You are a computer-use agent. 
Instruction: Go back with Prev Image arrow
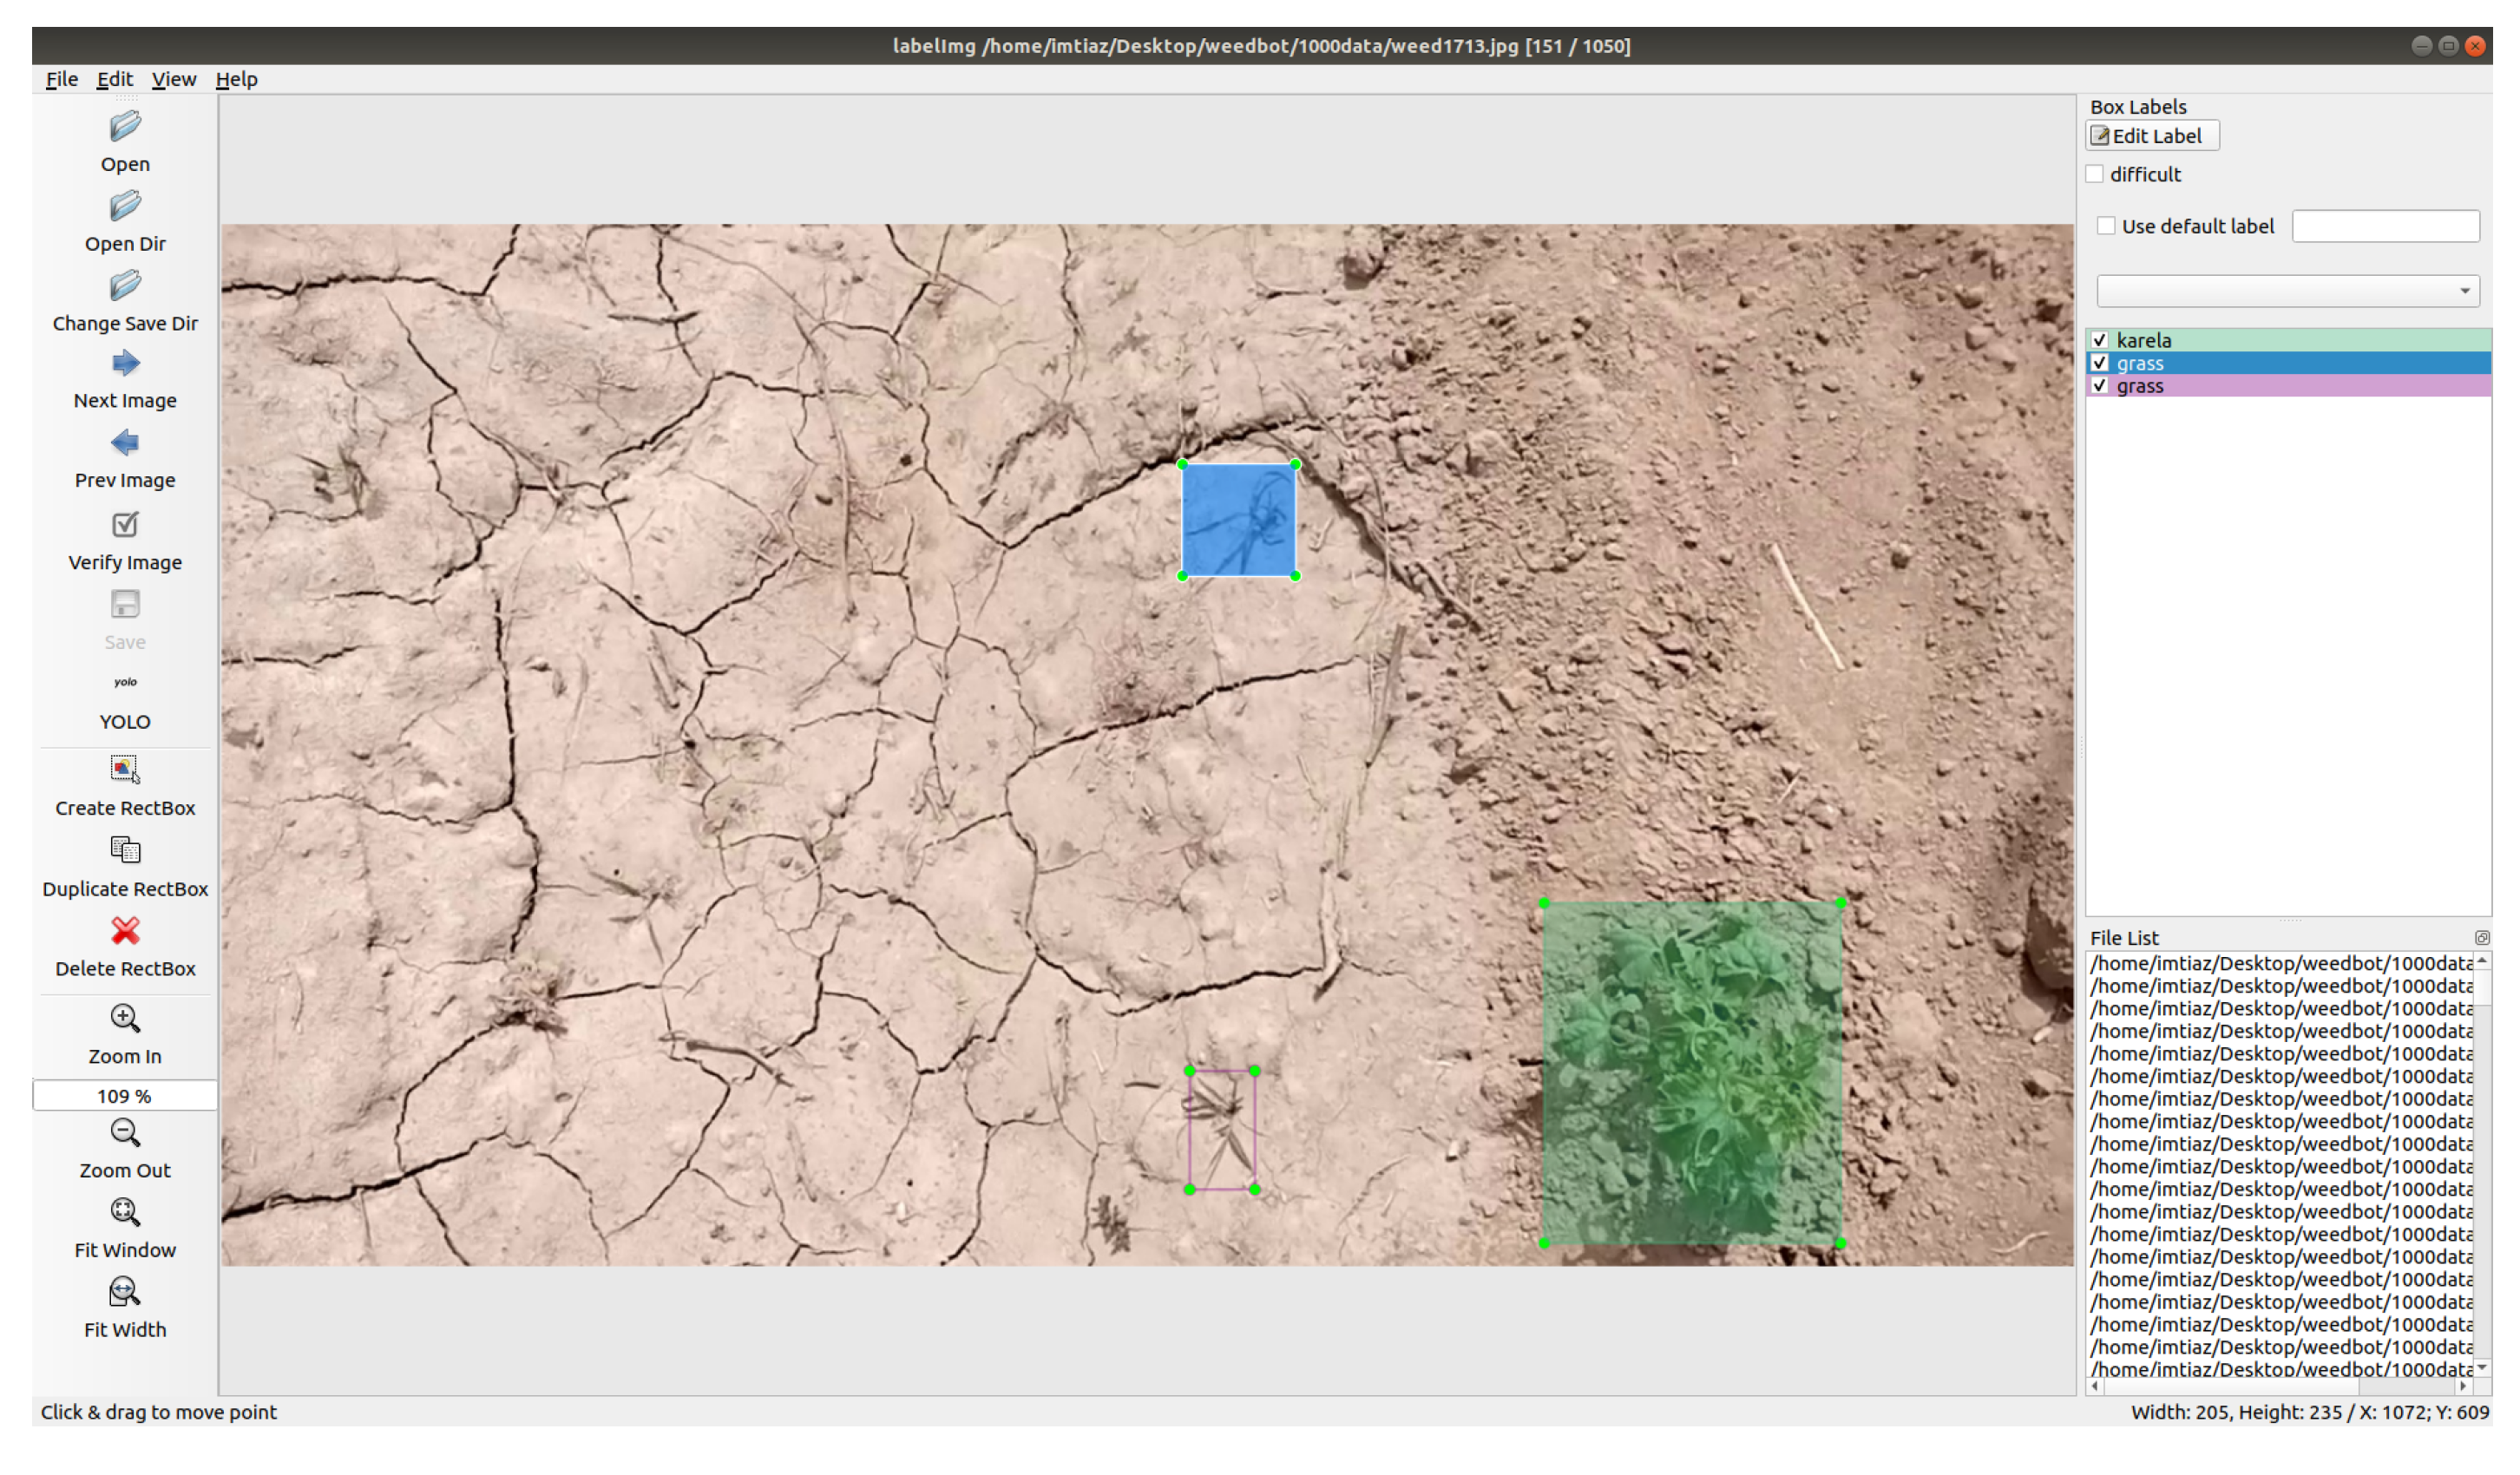[125, 443]
